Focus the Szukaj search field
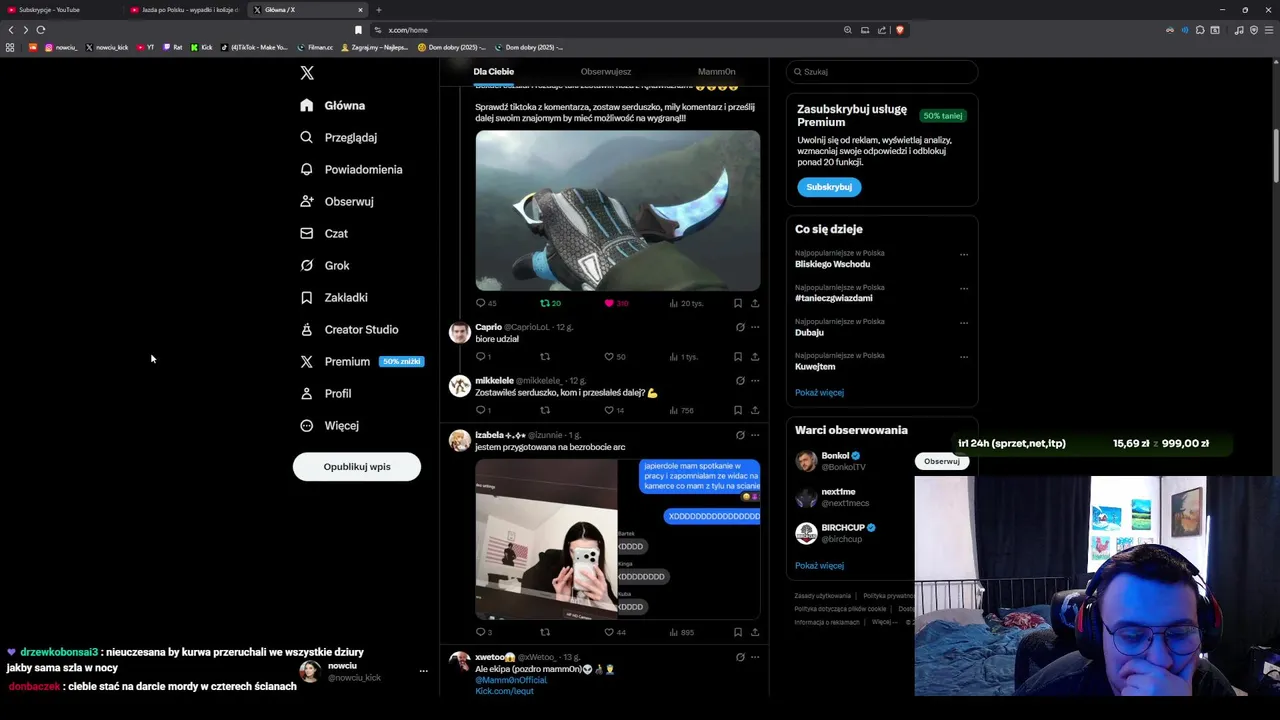This screenshot has width=1280, height=720. click(882, 72)
